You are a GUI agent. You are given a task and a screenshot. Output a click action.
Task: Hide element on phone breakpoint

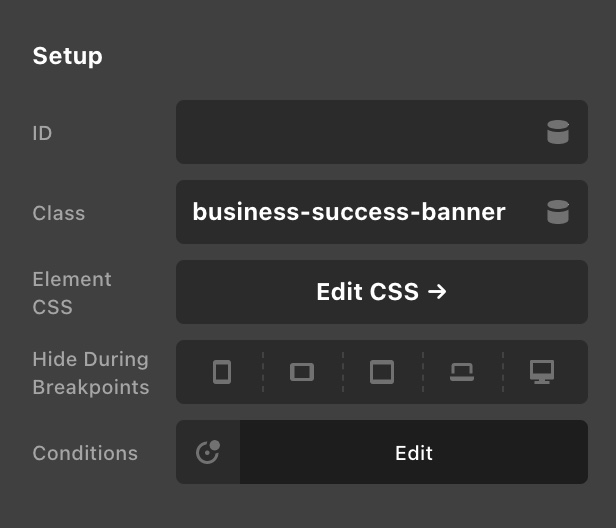coord(222,372)
